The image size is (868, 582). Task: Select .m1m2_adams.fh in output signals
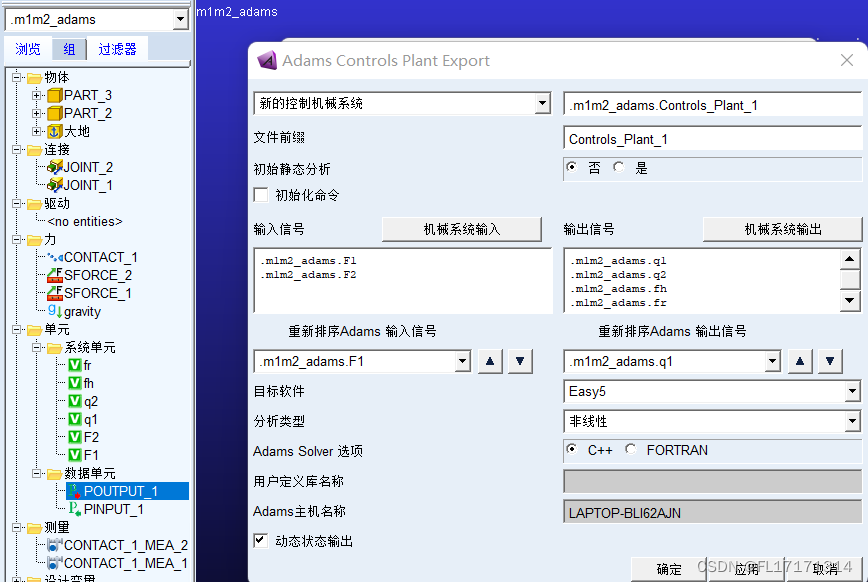coord(618,289)
